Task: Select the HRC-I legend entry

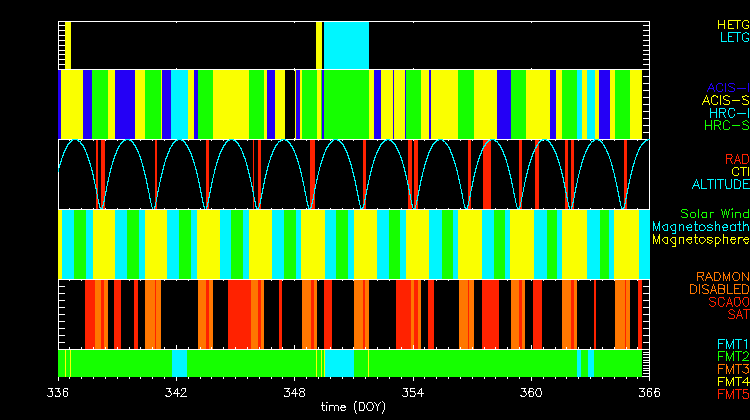Action: pyautogui.click(x=729, y=113)
